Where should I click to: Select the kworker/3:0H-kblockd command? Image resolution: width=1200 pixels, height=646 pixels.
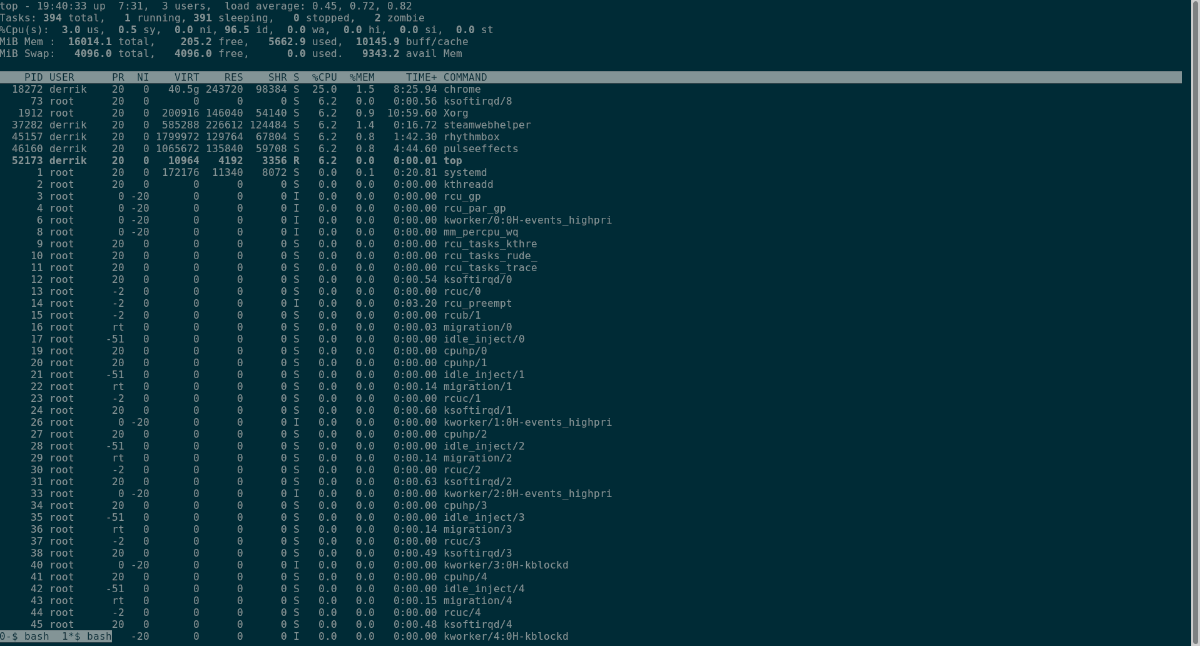[x=506, y=565]
